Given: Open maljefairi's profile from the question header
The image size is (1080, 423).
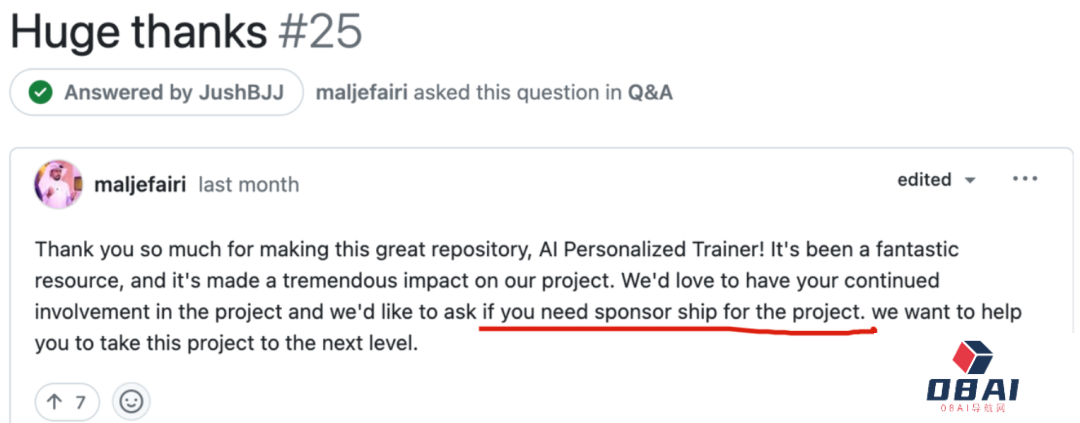Looking at the screenshot, I should (x=361, y=93).
